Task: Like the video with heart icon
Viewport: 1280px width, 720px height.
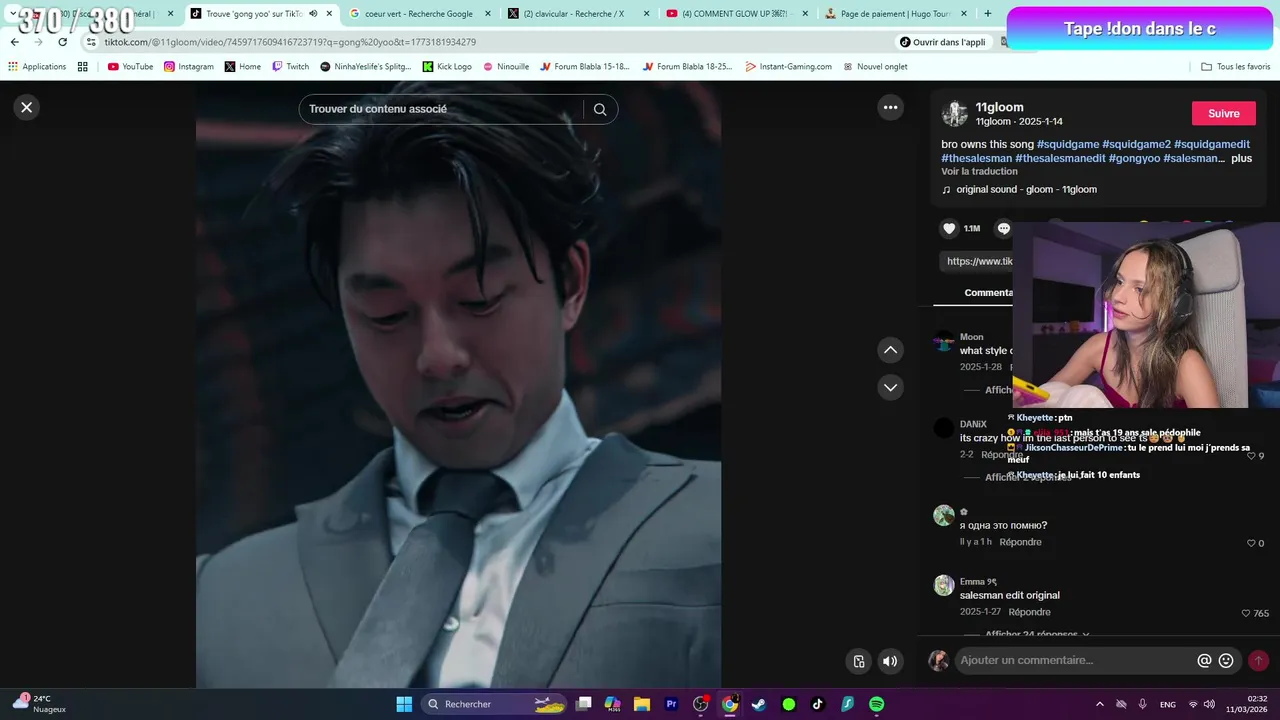Action: [x=949, y=228]
